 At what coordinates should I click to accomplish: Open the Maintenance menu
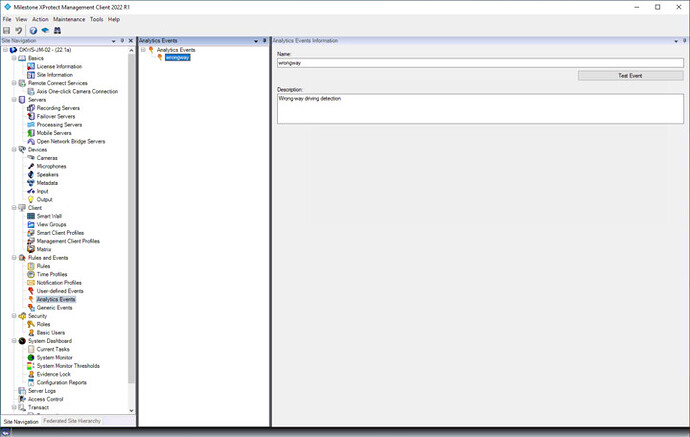[x=69, y=19]
